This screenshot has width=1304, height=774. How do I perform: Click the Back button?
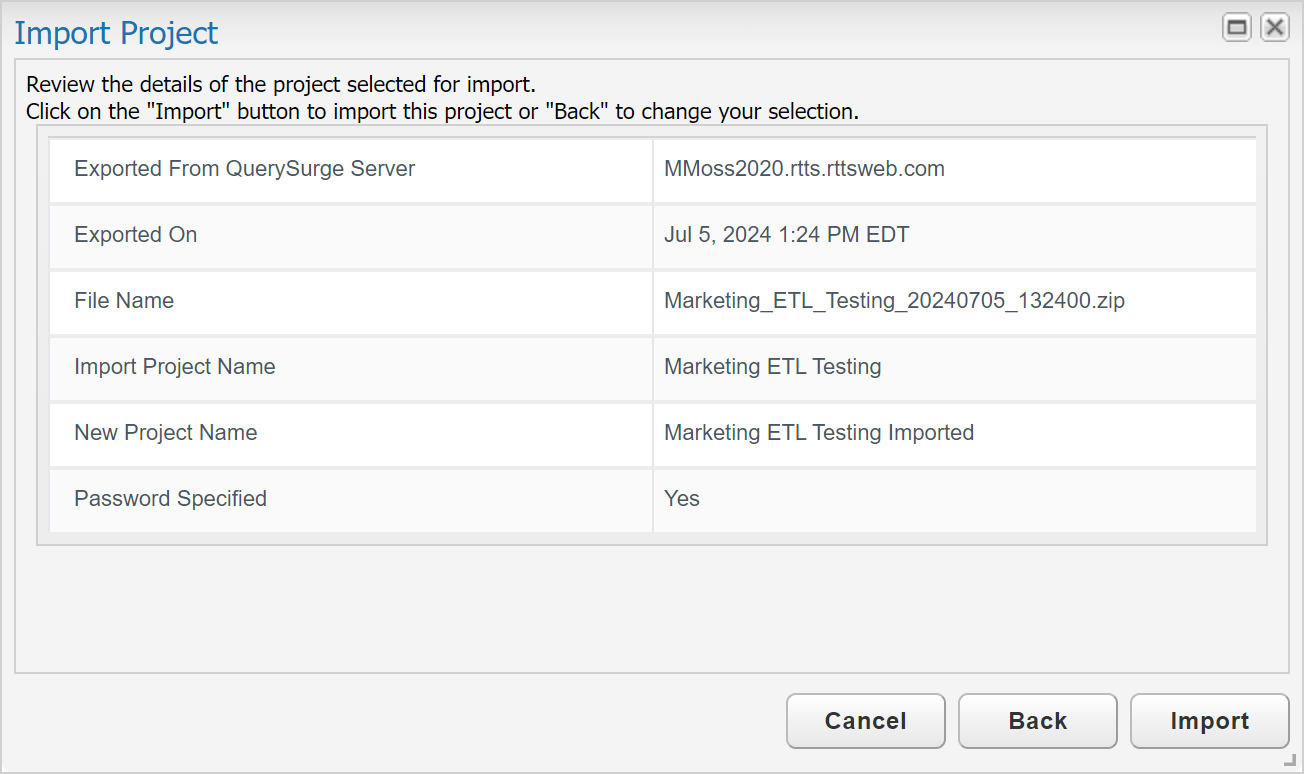pyautogui.click(x=1037, y=721)
